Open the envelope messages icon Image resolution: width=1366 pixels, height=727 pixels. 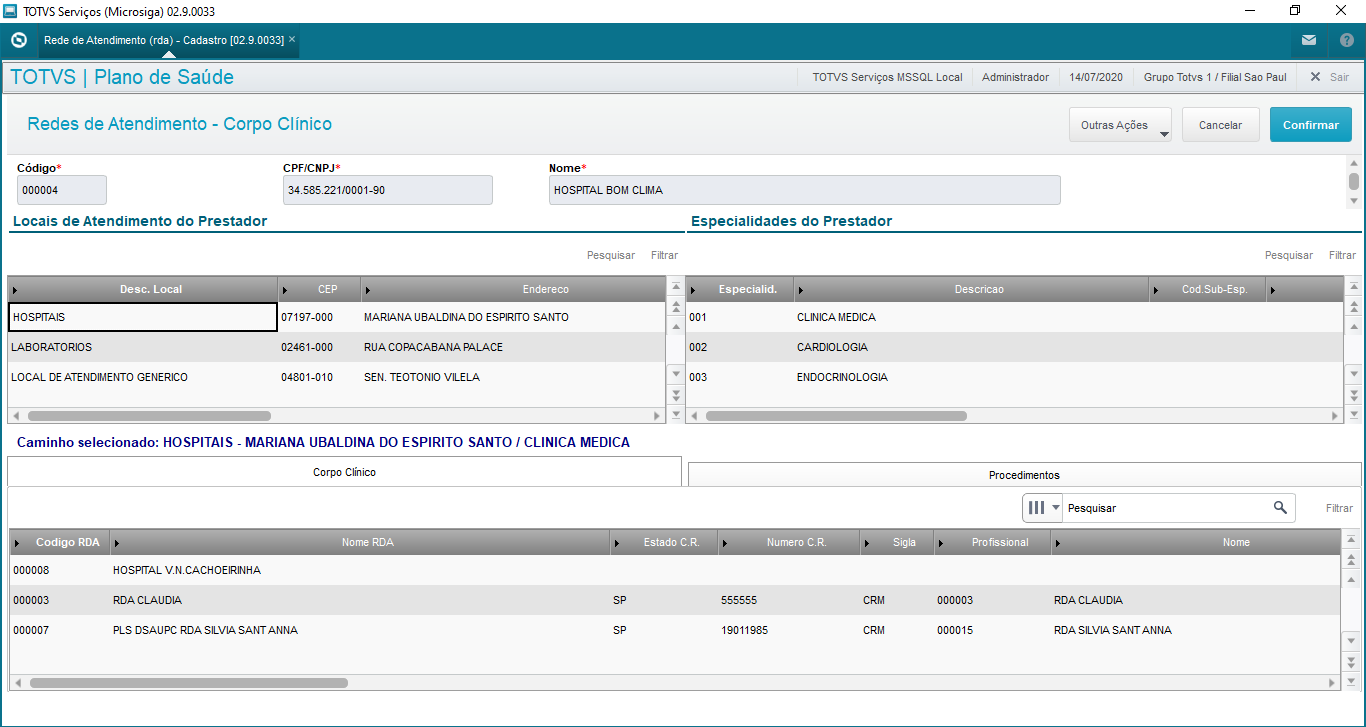point(1309,41)
